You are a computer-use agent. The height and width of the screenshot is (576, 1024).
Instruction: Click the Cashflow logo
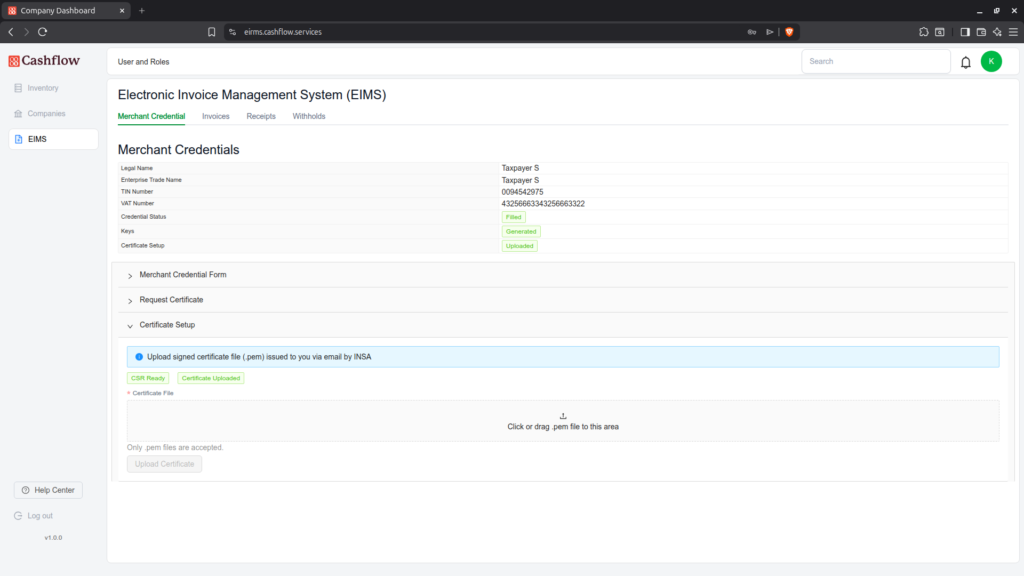(44, 61)
